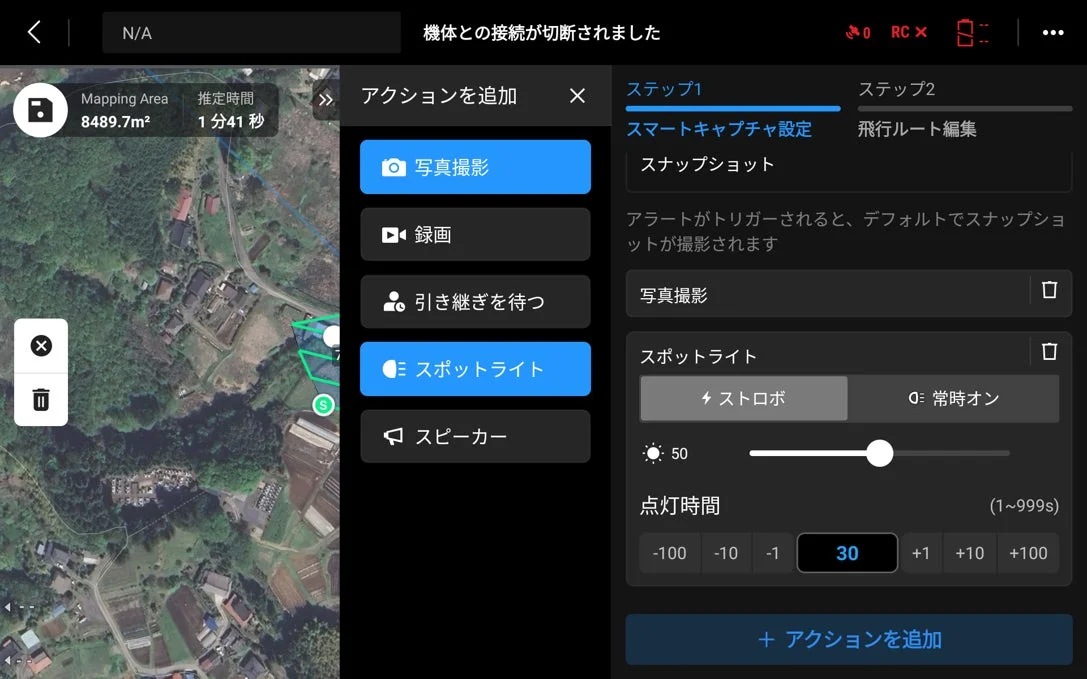Select the 録画 video recording action
The width and height of the screenshot is (1087, 679).
(475, 234)
